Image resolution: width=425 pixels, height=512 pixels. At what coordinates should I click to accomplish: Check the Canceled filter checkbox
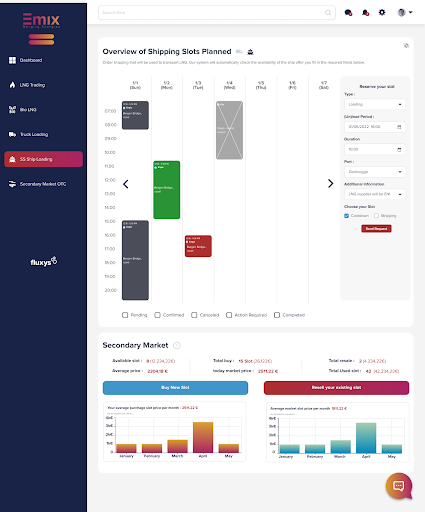click(194, 315)
